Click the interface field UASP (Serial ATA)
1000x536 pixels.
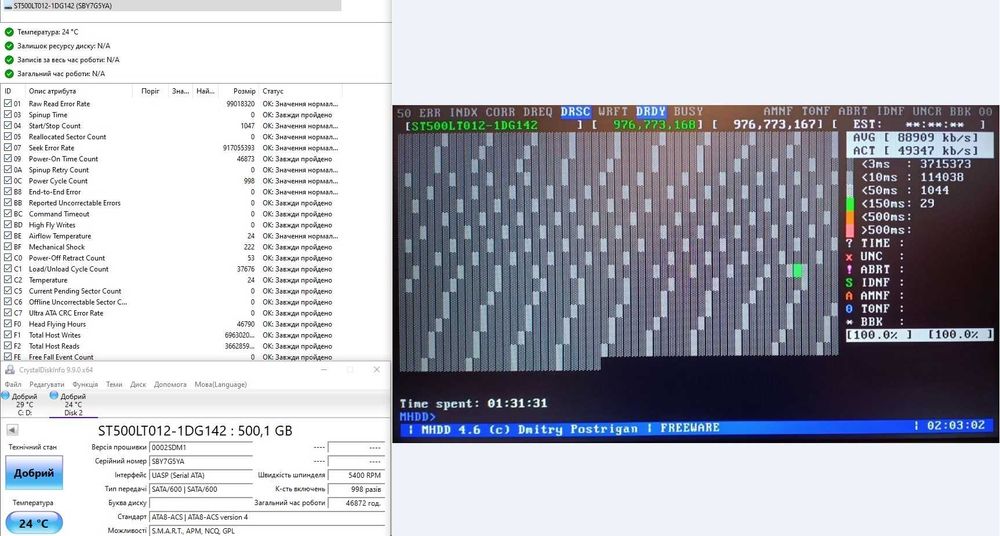[x=200, y=475]
